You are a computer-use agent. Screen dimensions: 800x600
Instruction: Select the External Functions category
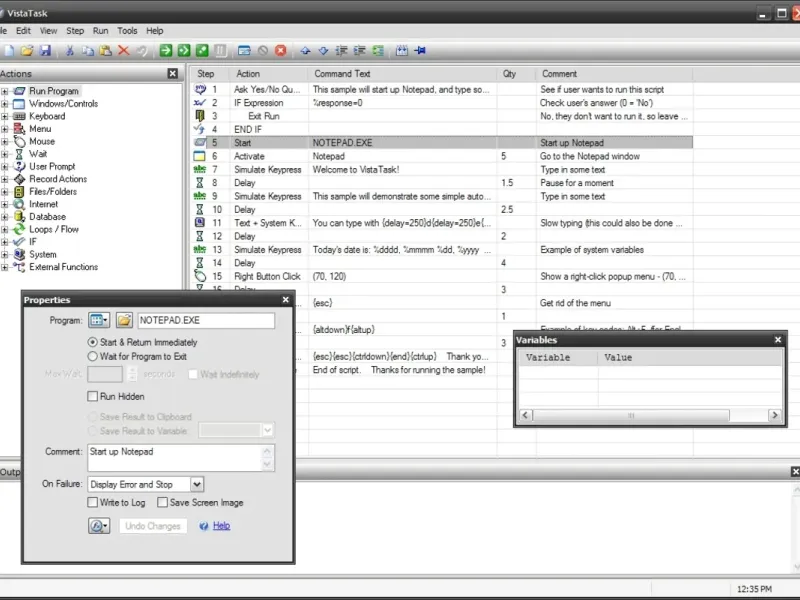(x=63, y=267)
